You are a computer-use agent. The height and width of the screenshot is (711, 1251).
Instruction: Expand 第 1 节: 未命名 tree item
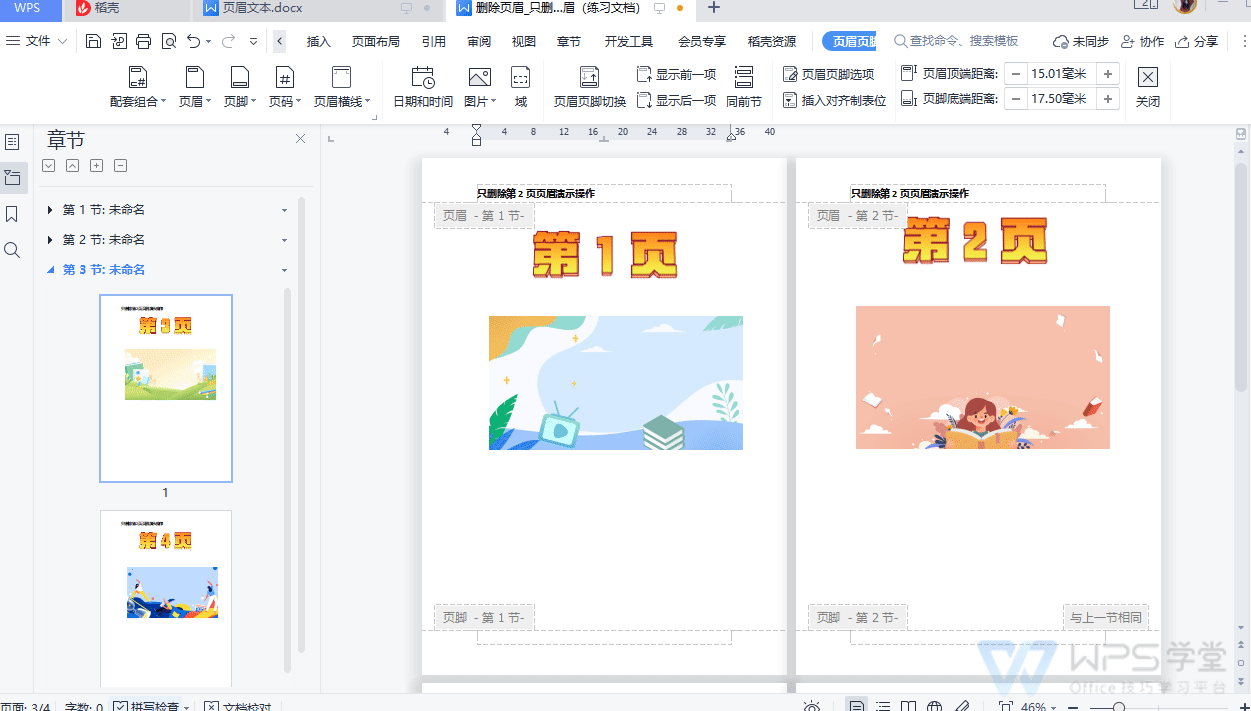tap(50, 210)
